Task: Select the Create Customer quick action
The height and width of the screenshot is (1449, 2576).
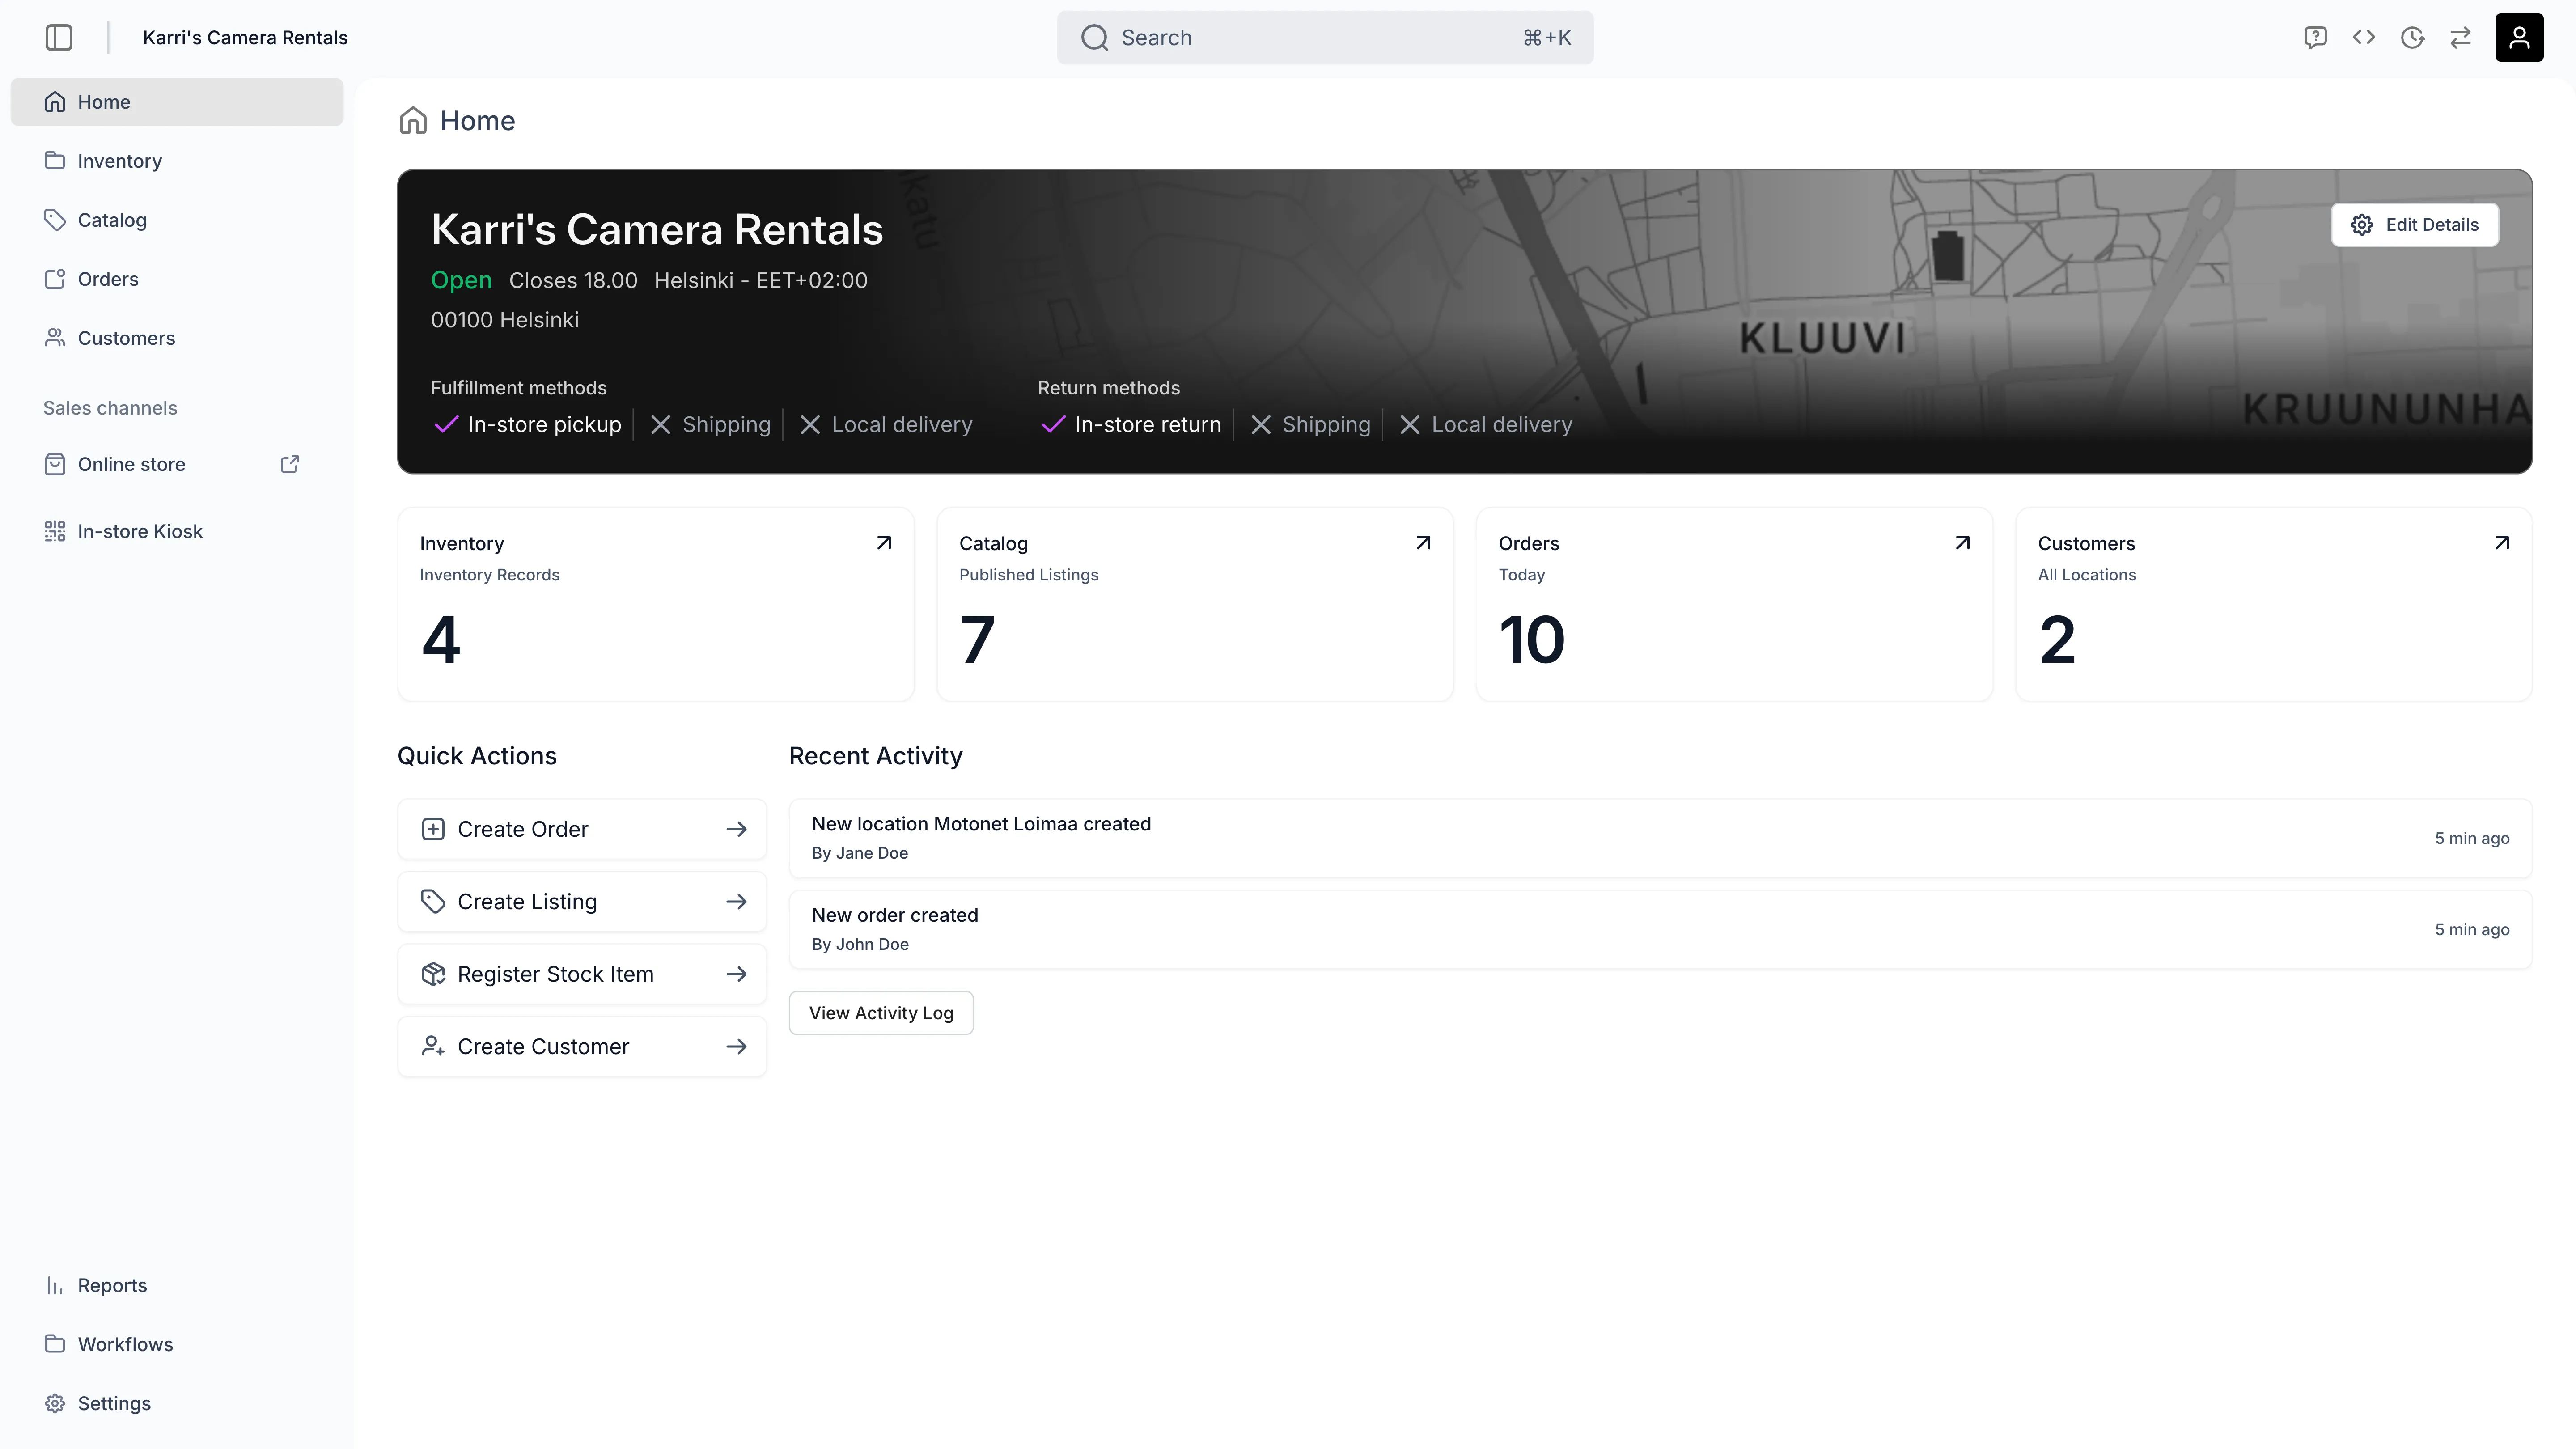Action: [x=582, y=1046]
